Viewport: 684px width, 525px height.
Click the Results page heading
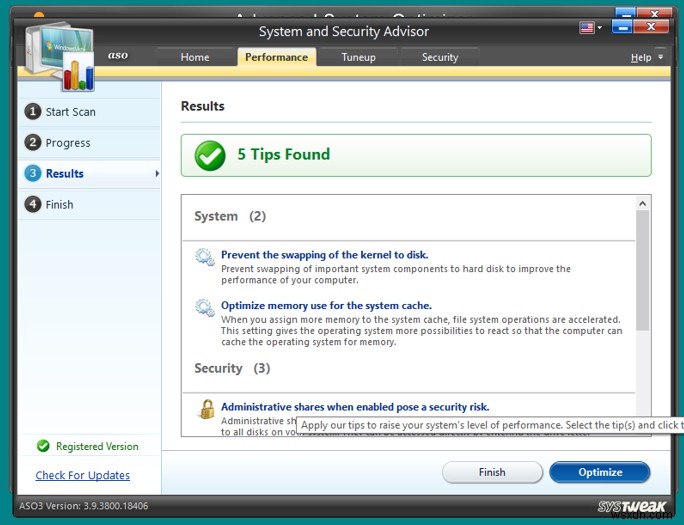click(203, 106)
